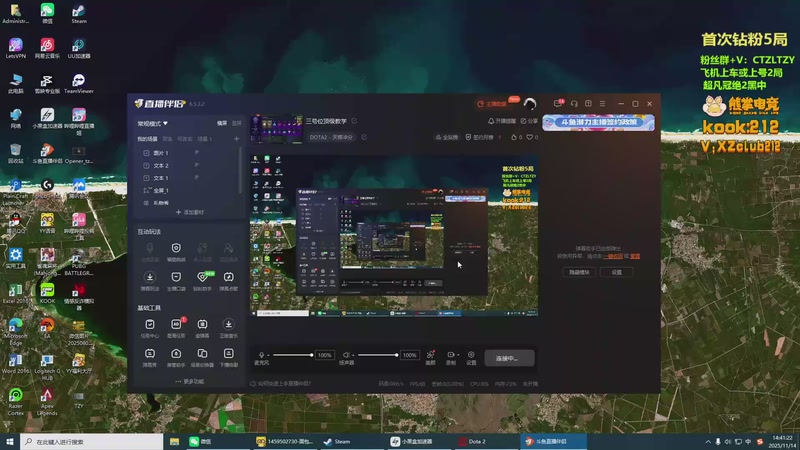This screenshot has height=450, width=800.
Task: Select the 我的场景 tab
Action: 147,139
